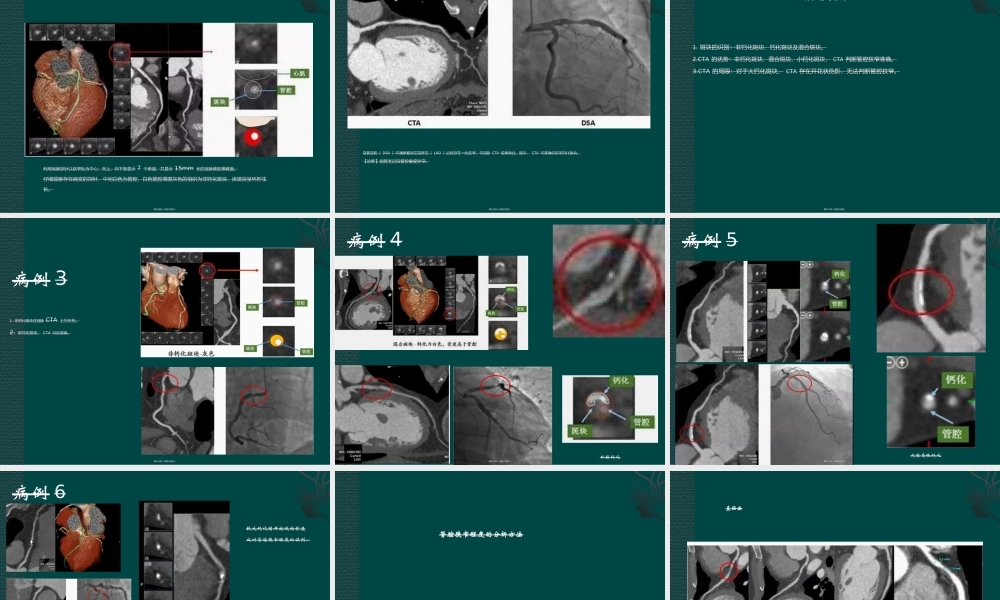
Task: Click the large 钙化 label in 病例 5 bottom-right image
Action: pos(955,380)
